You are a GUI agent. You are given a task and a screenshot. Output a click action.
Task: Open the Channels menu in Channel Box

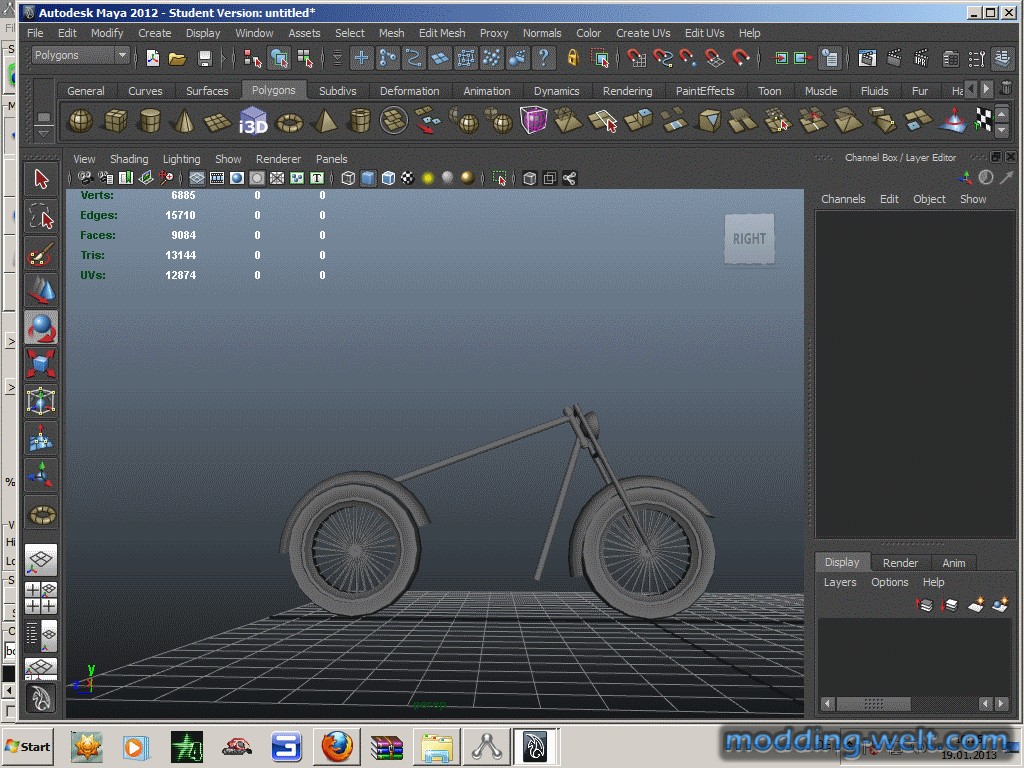(843, 199)
